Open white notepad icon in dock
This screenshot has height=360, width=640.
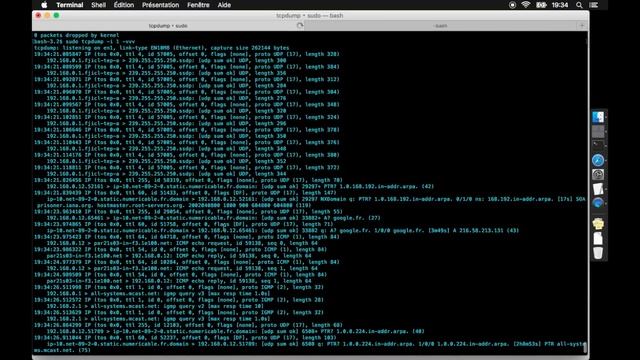598,189
